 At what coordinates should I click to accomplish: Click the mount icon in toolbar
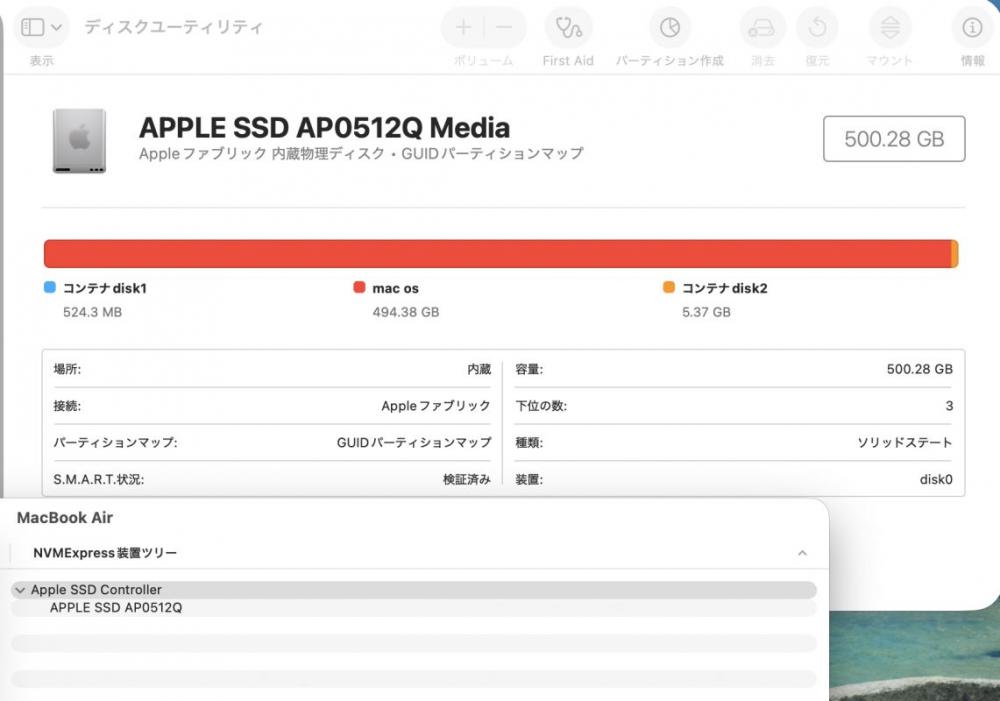click(x=889, y=28)
